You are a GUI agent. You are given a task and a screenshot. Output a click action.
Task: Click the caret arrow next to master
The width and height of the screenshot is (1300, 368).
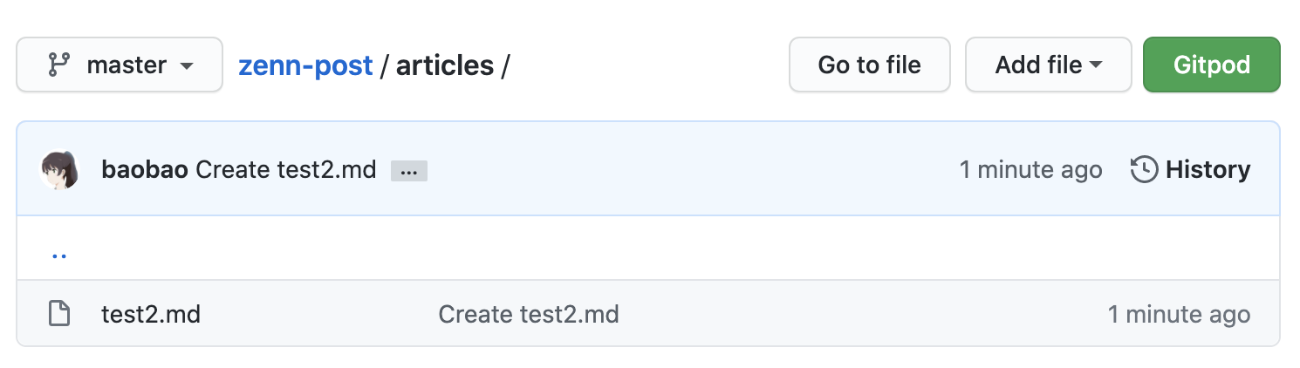[186, 67]
